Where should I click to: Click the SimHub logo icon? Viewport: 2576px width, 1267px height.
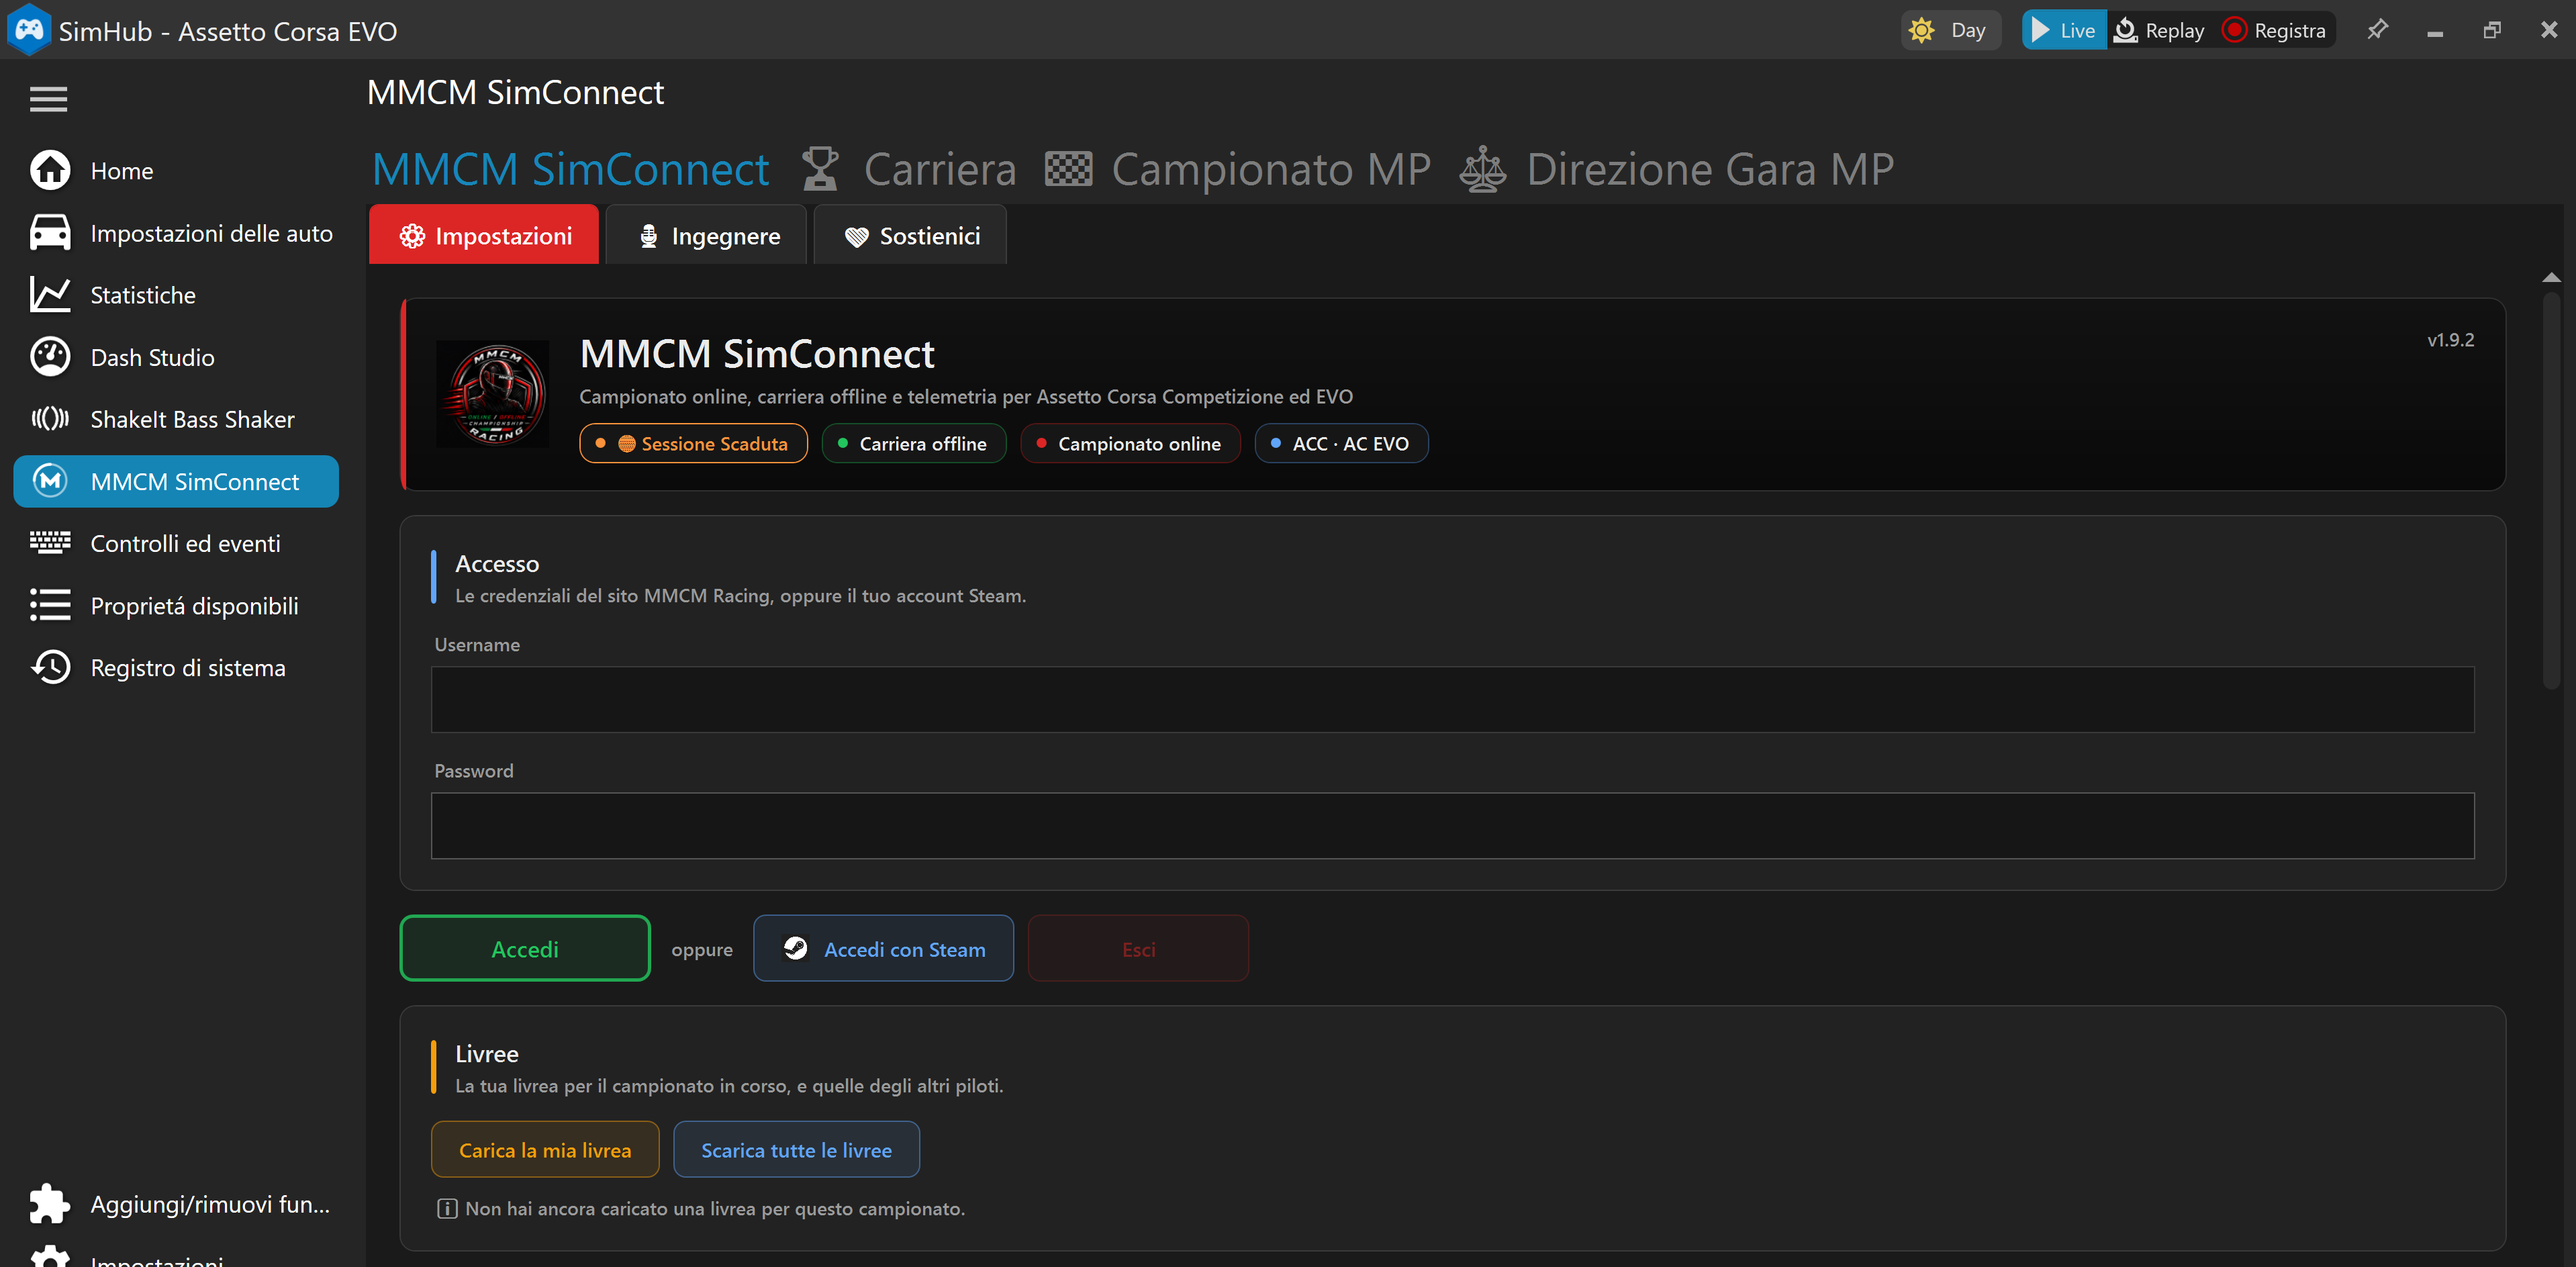29,29
